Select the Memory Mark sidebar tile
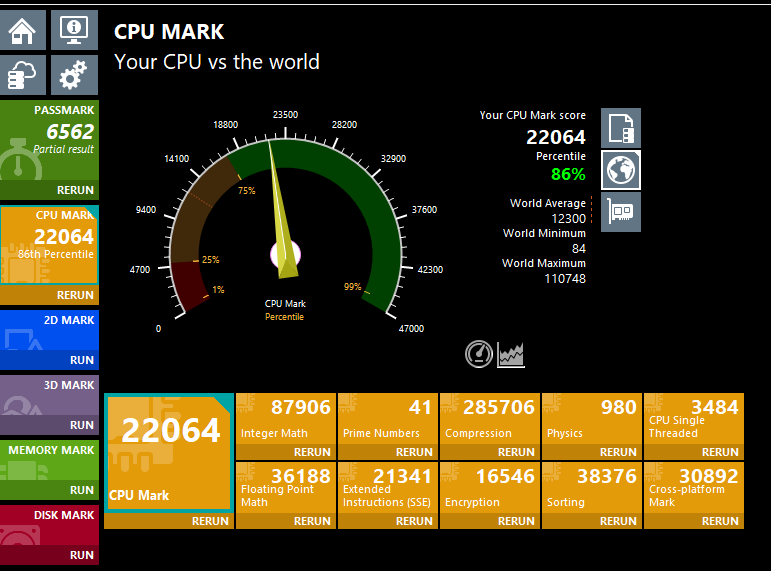771x571 pixels. (x=49, y=460)
